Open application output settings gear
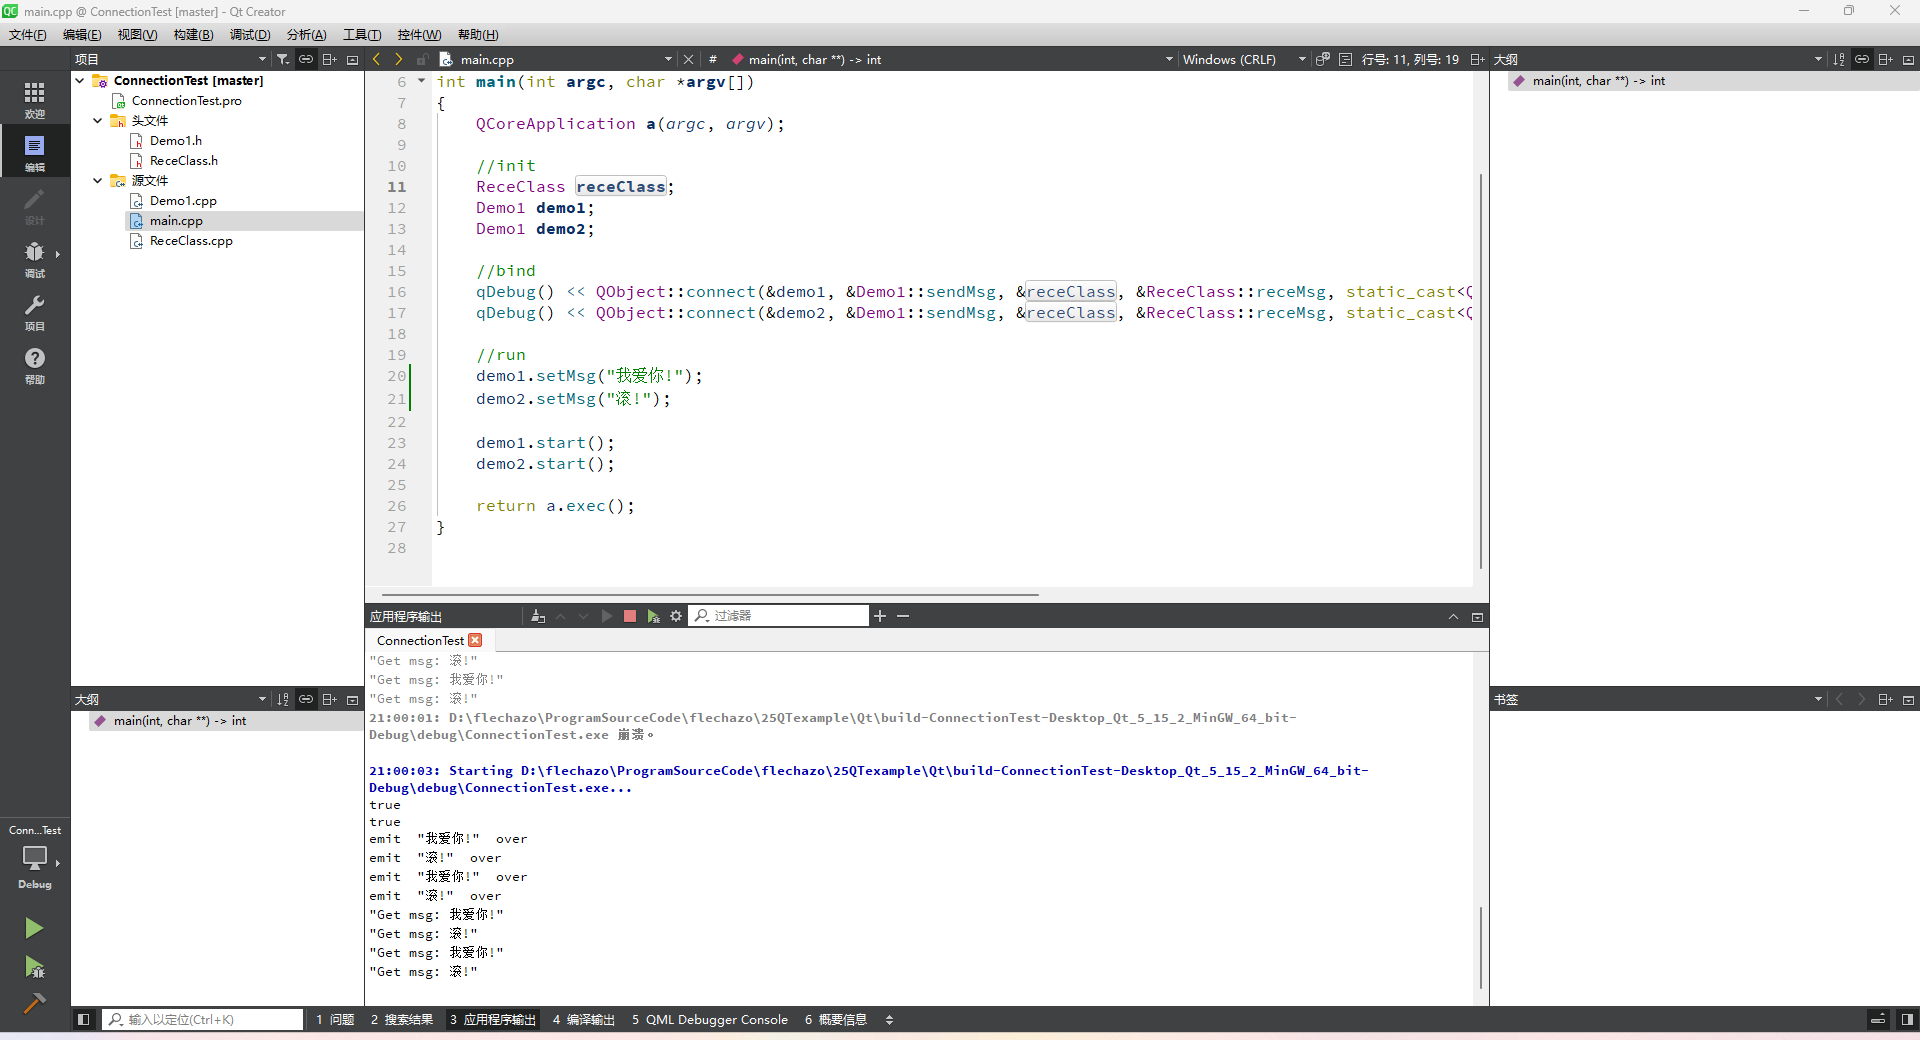 (x=676, y=616)
